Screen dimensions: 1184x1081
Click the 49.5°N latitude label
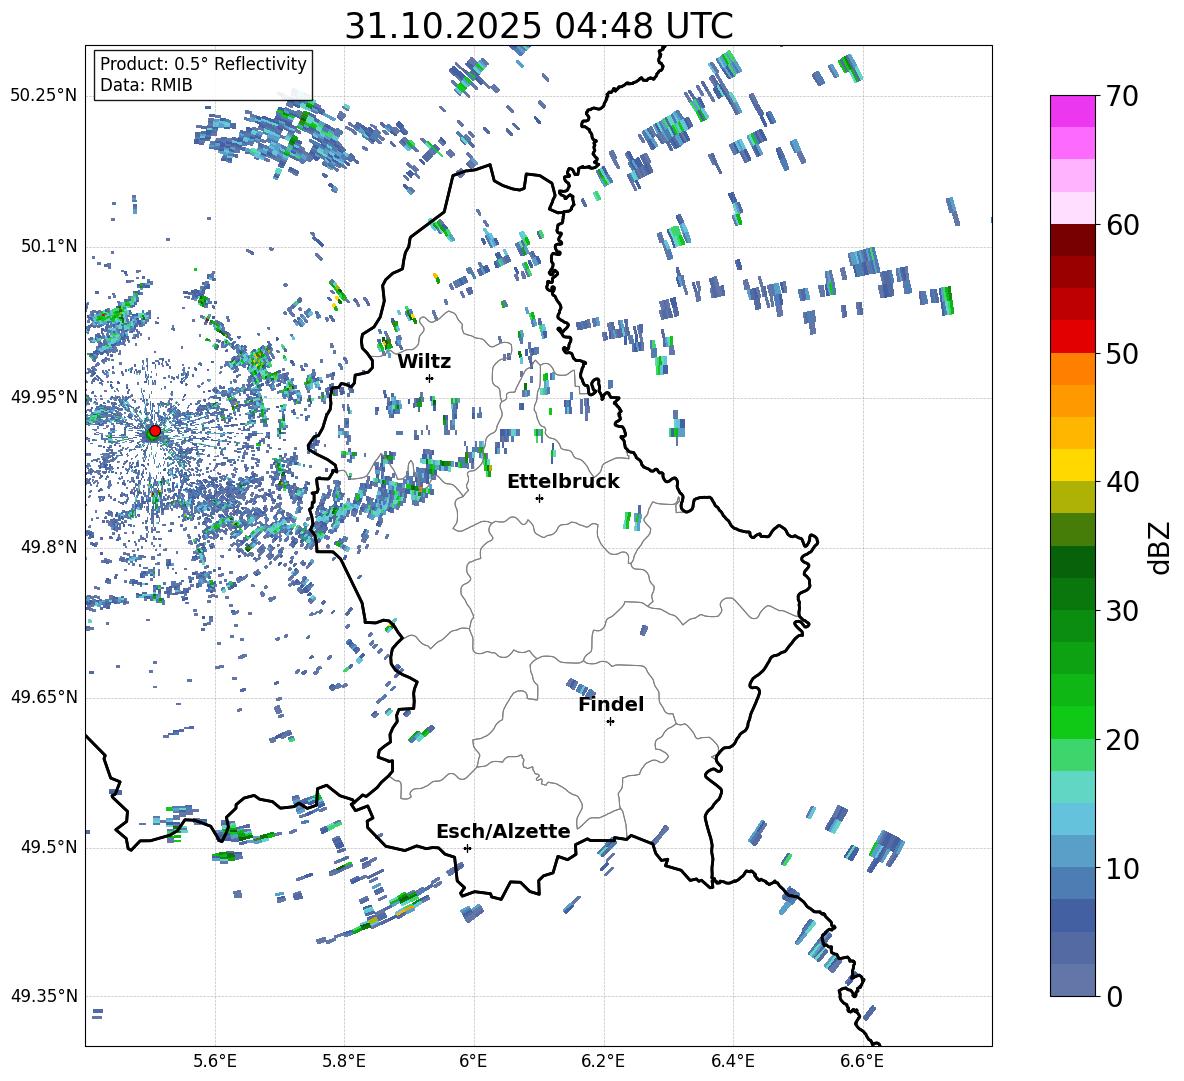click(x=49, y=847)
